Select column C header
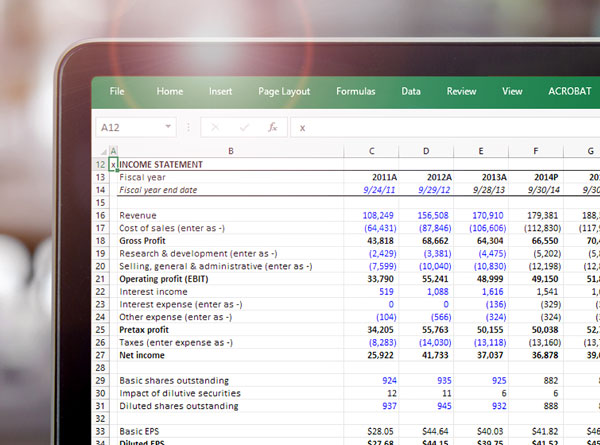 pos(371,151)
